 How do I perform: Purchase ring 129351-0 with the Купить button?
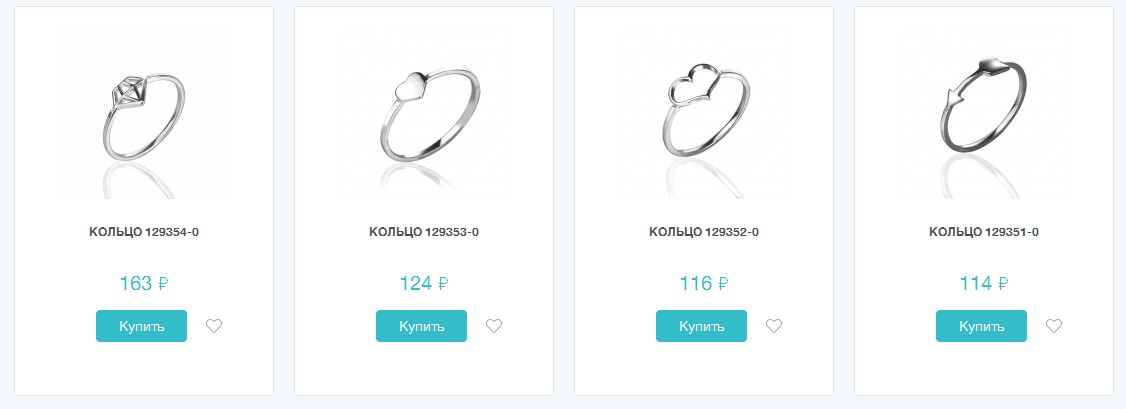981,326
